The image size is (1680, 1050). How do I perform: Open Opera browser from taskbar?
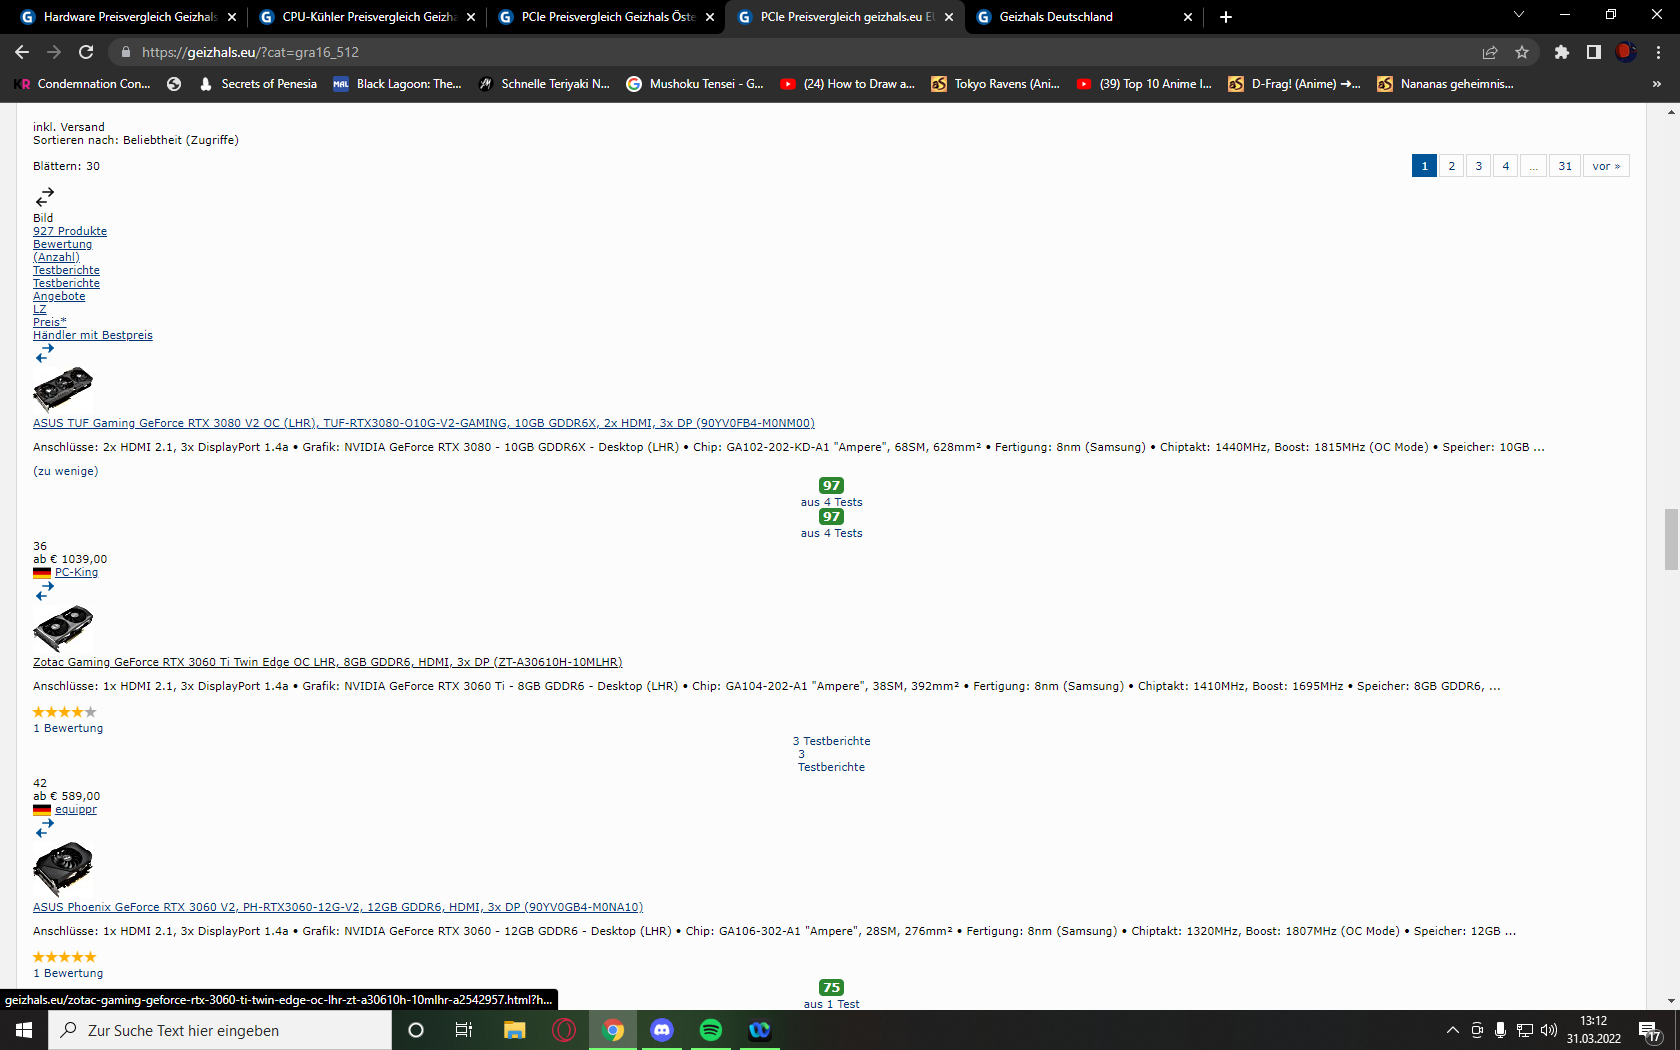coord(564,1030)
